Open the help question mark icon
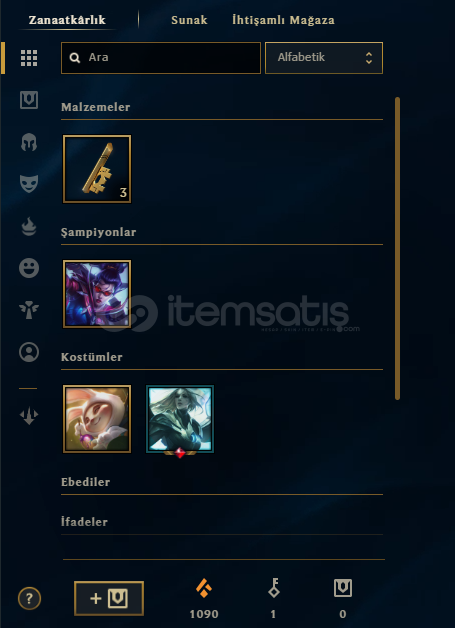The height and width of the screenshot is (628, 455). pos(29,598)
